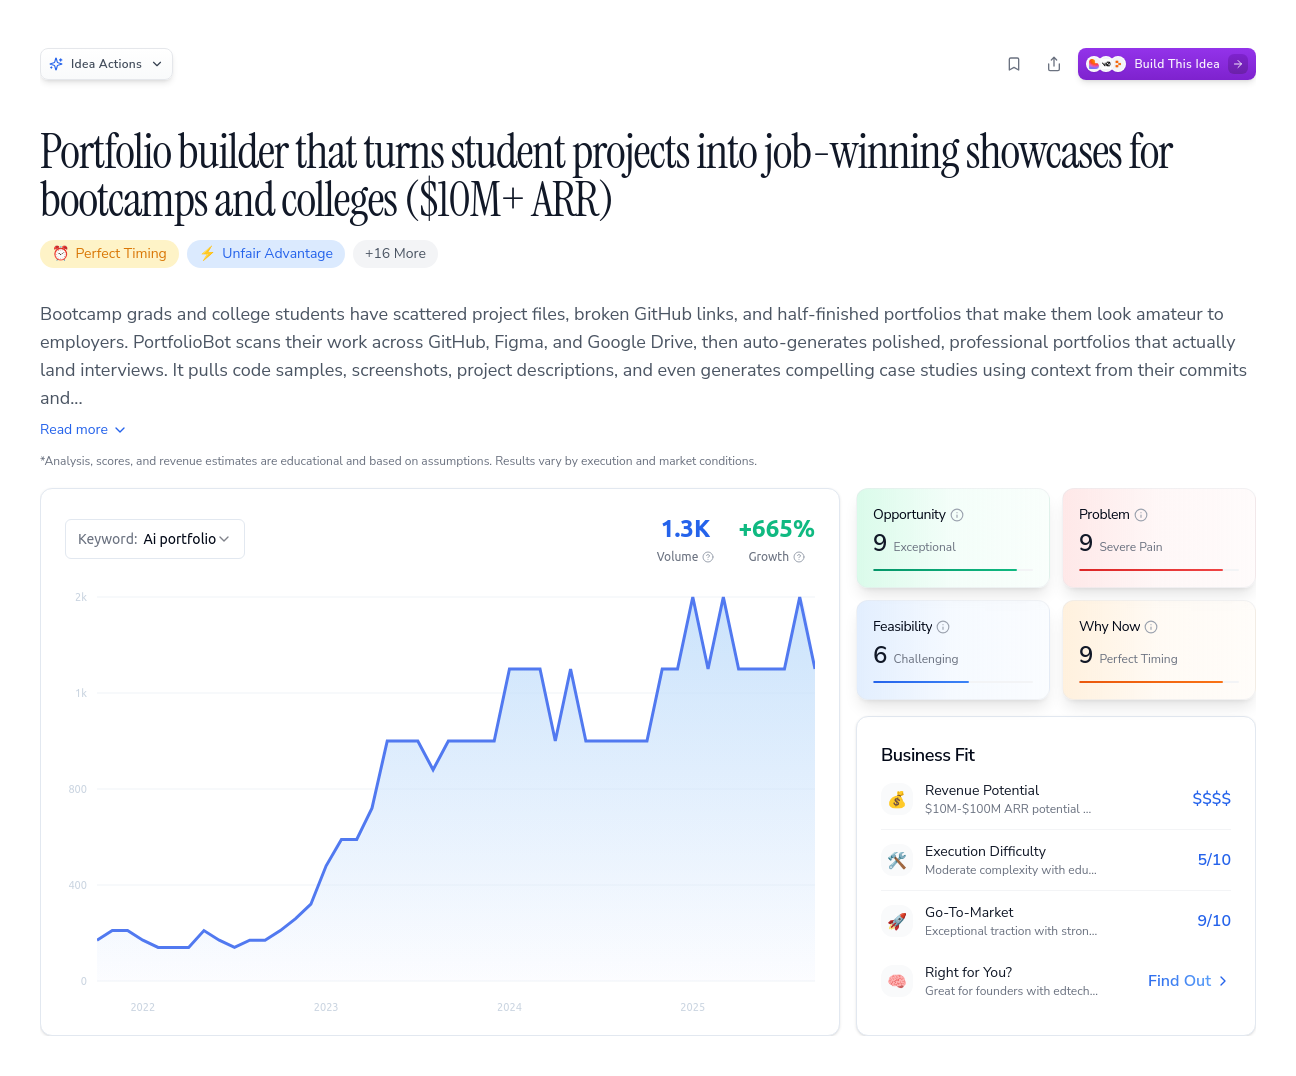Click the info icon beside Opportunity
This screenshot has width=1296, height=1076.
[957, 515]
